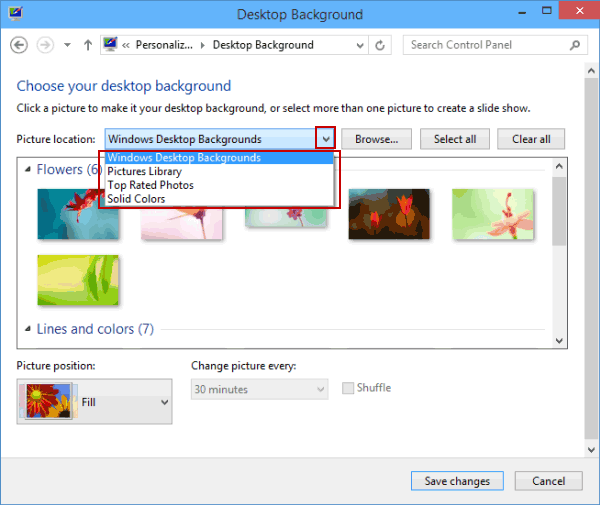Open the Picture position Fill dropdown

[x=94, y=402]
